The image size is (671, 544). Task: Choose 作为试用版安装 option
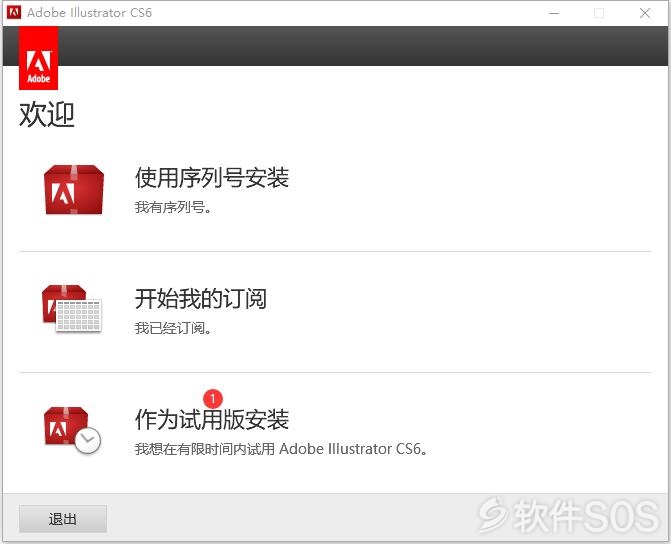pos(212,419)
